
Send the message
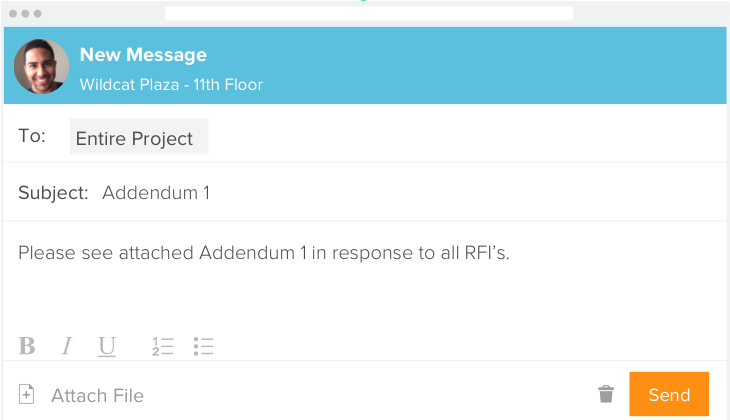coord(669,394)
